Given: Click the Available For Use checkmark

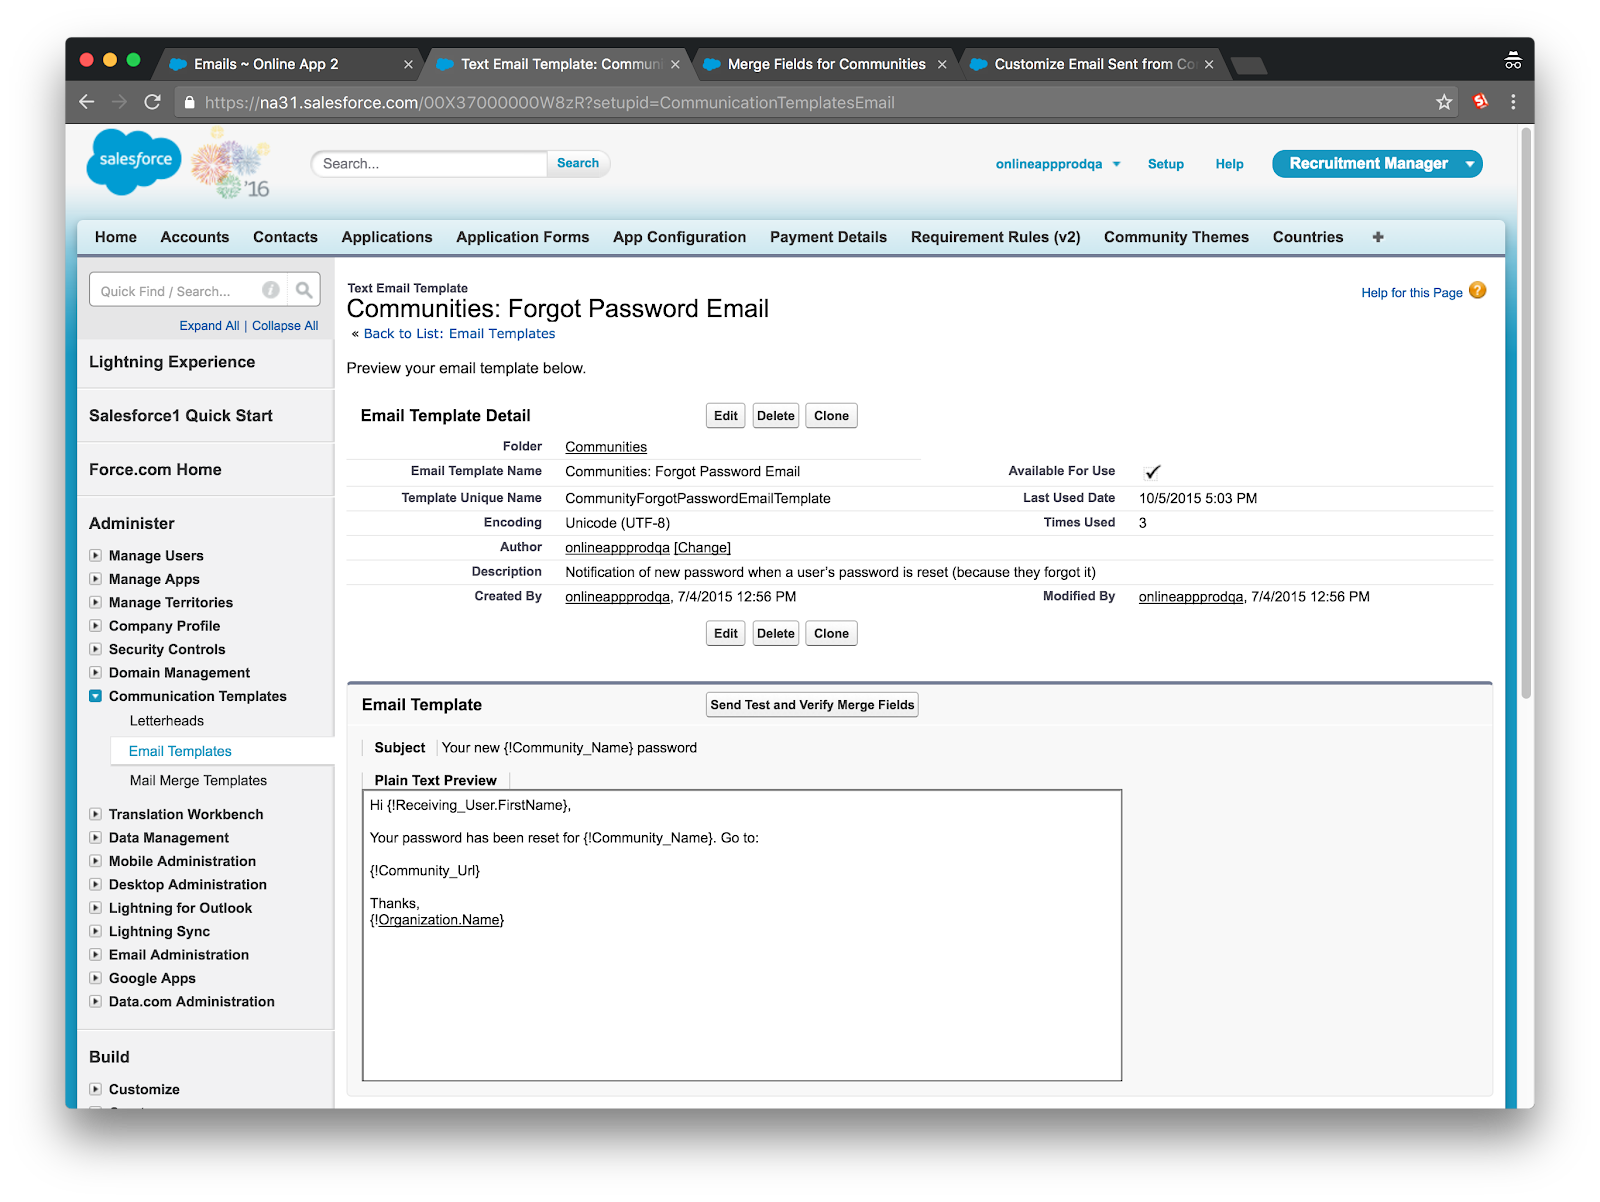Looking at the screenshot, I should [1152, 472].
